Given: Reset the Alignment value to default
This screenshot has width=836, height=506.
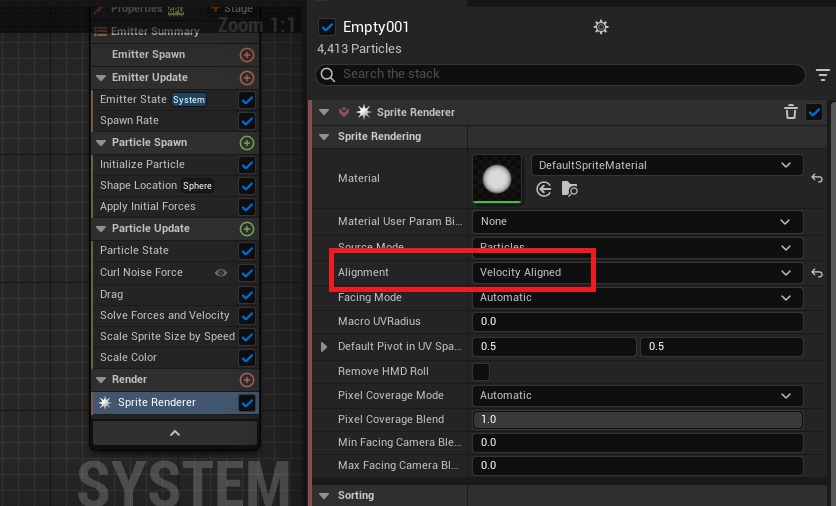Looking at the screenshot, I should [817, 273].
